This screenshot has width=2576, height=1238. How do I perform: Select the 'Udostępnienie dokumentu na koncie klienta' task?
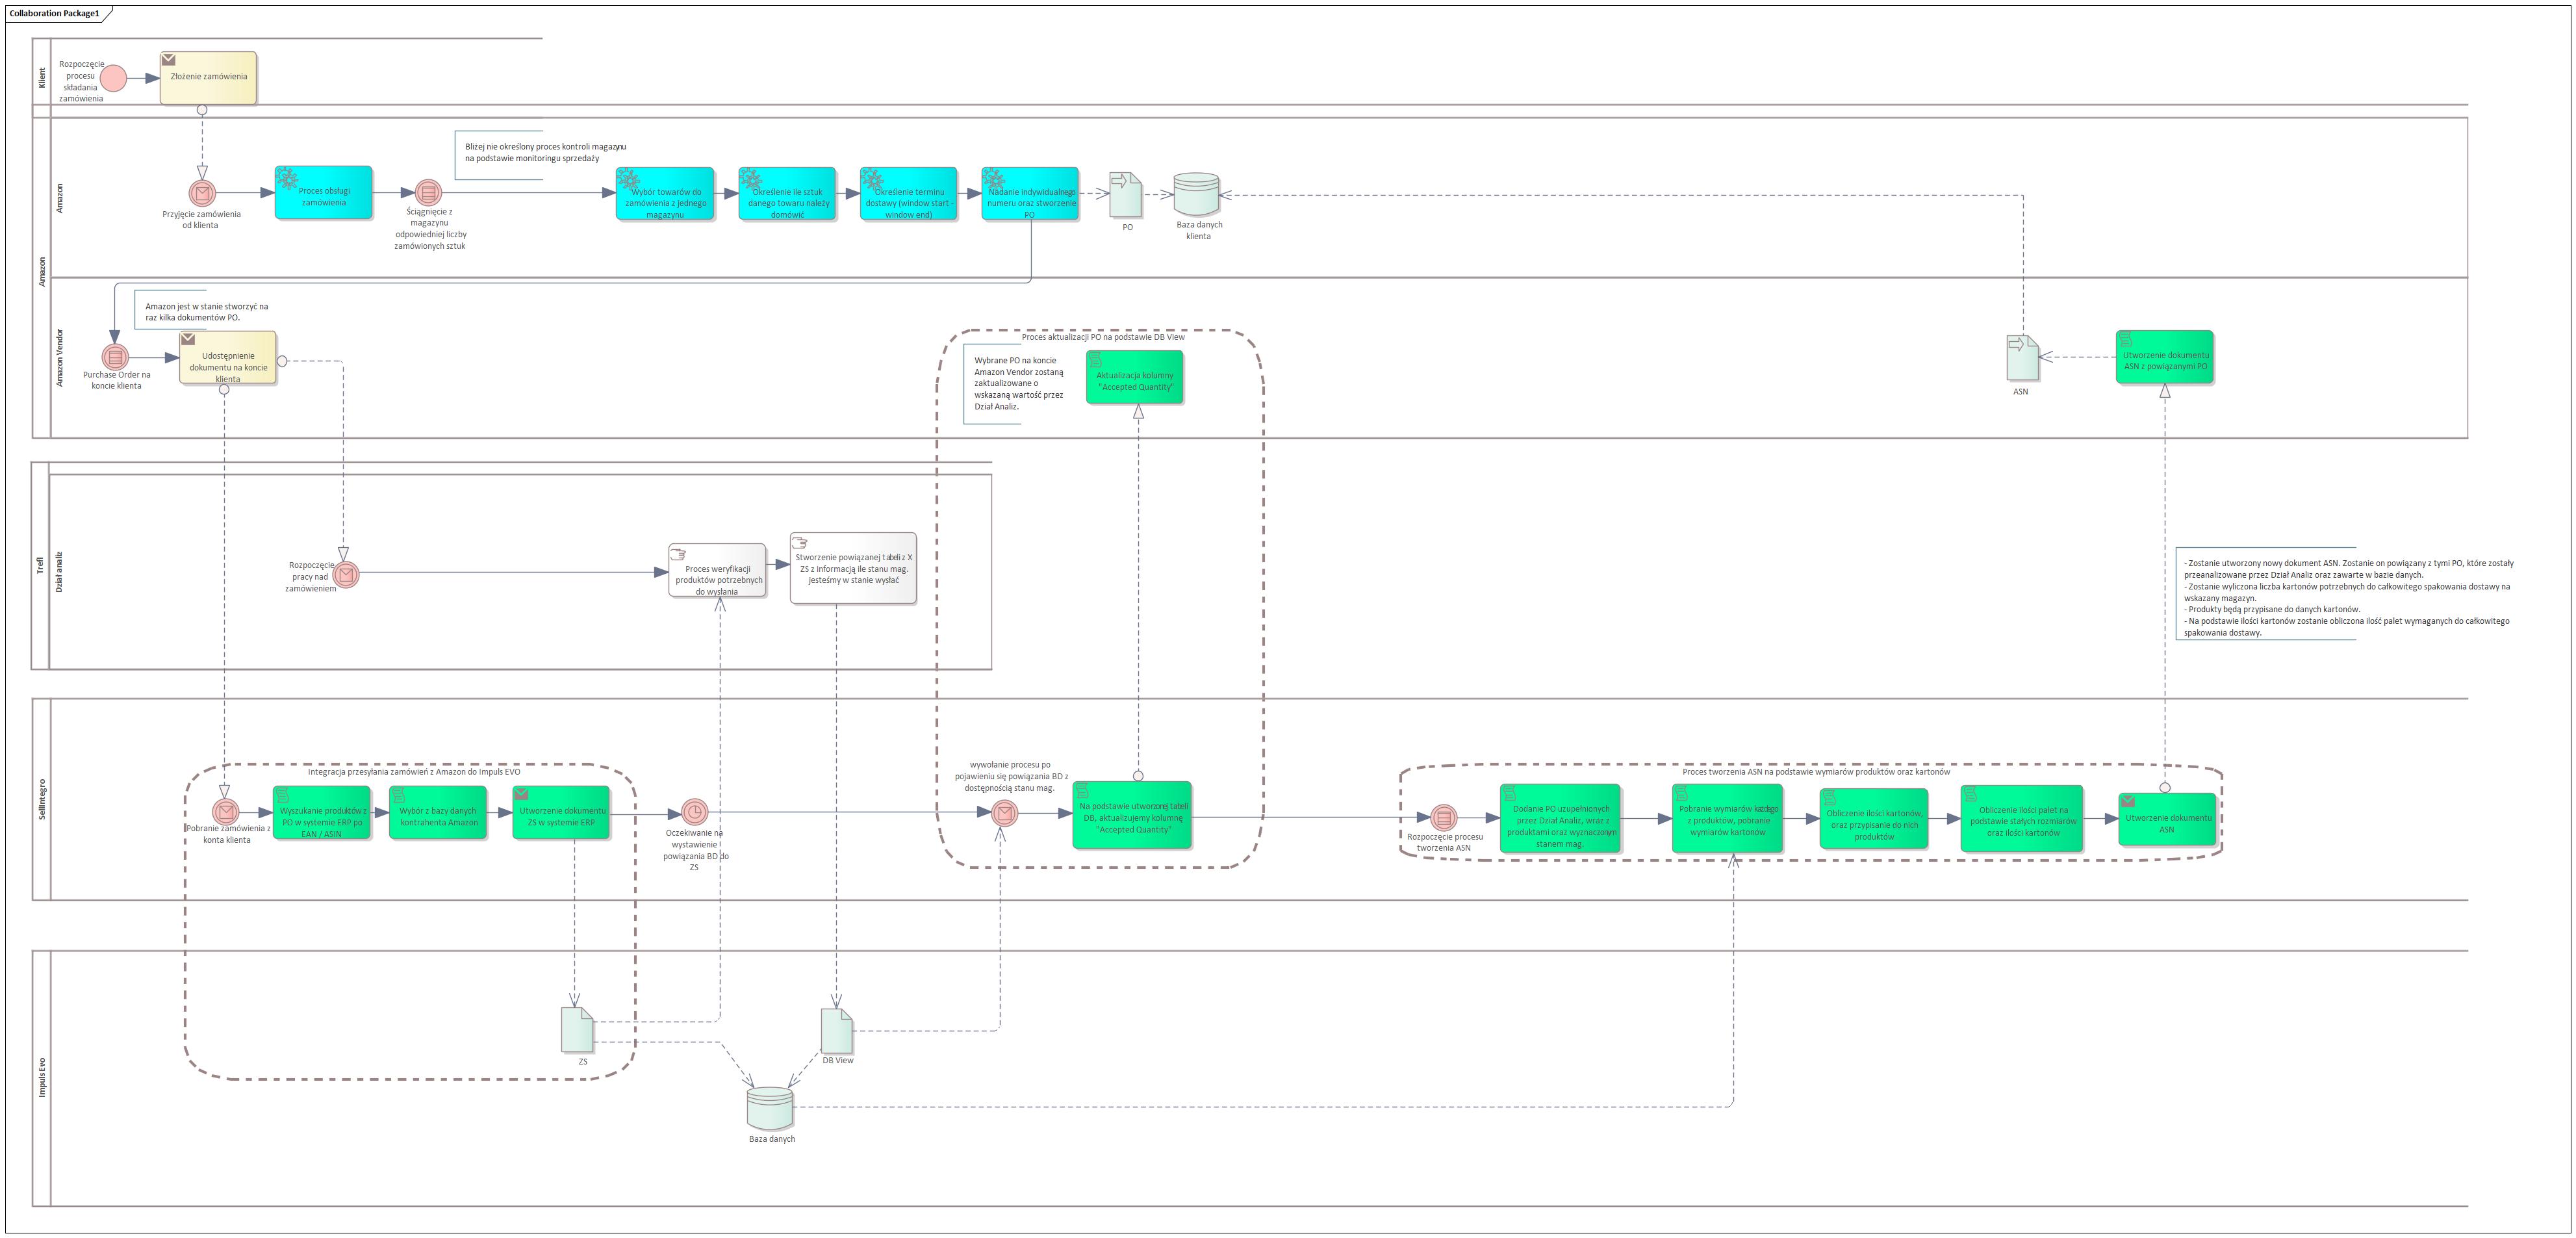click(x=228, y=358)
